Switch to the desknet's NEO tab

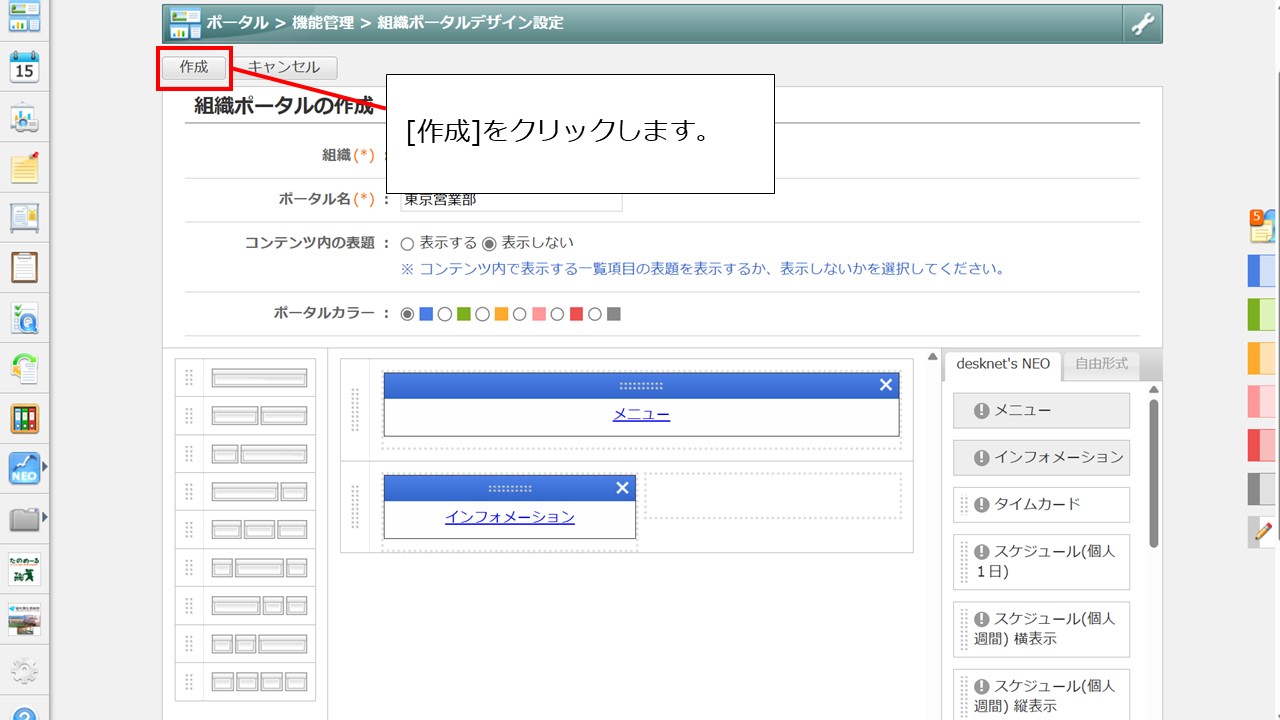pos(1002,364)
